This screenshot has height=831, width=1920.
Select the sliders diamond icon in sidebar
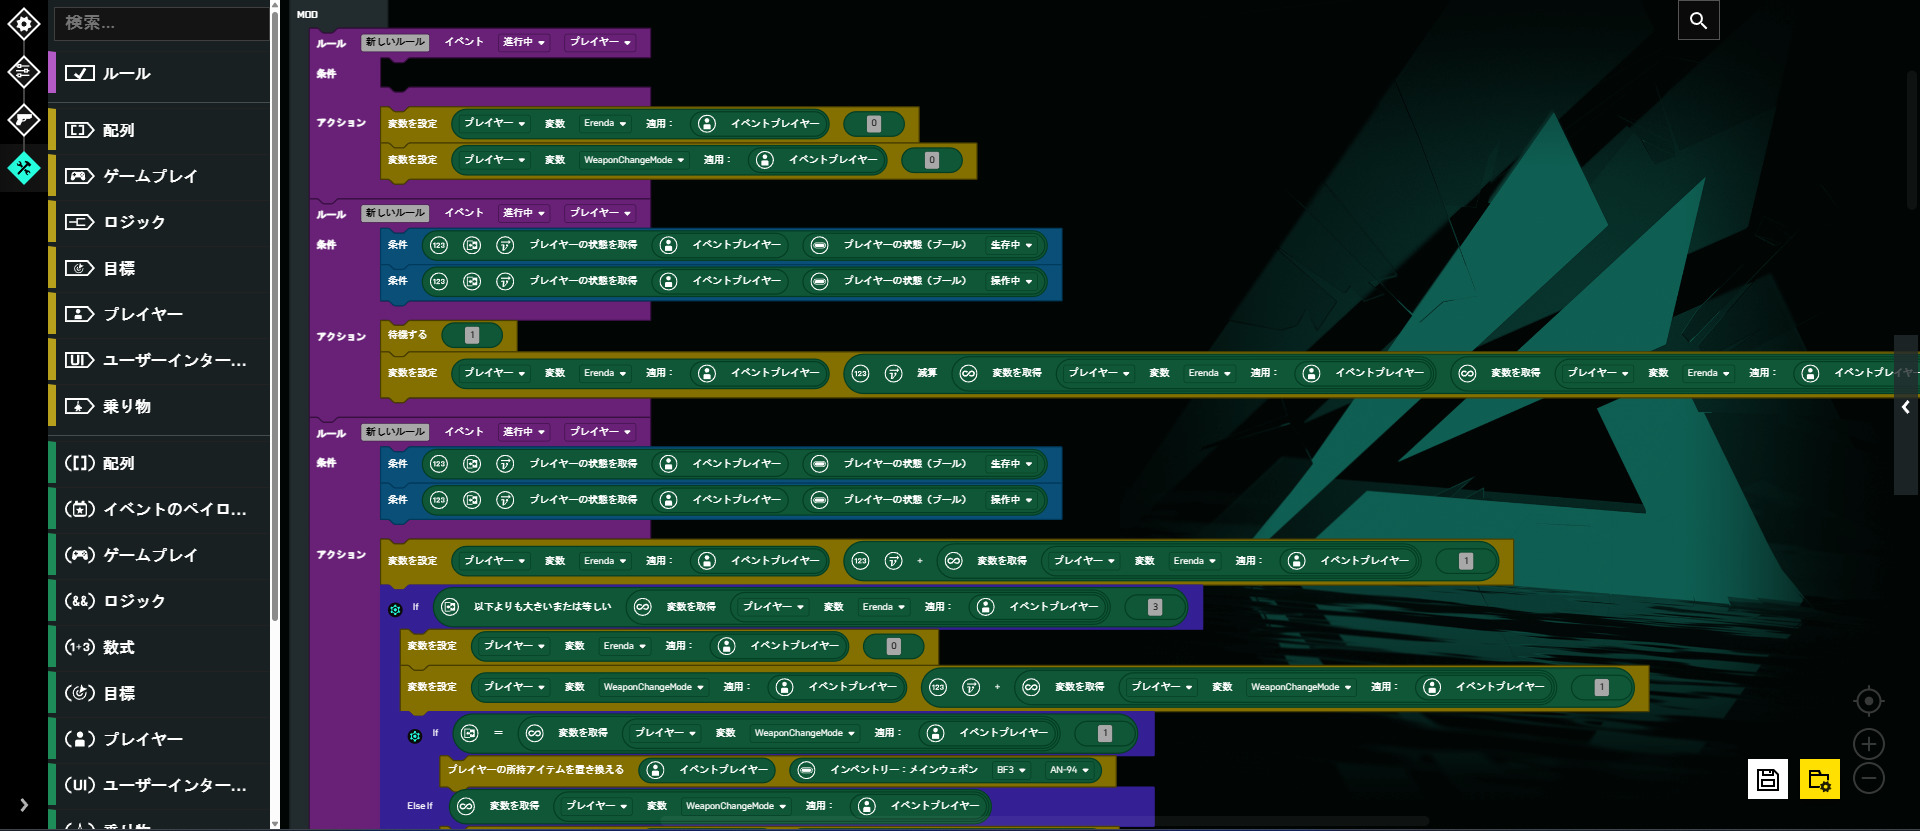pyautogui.click(x=24, y=72)
